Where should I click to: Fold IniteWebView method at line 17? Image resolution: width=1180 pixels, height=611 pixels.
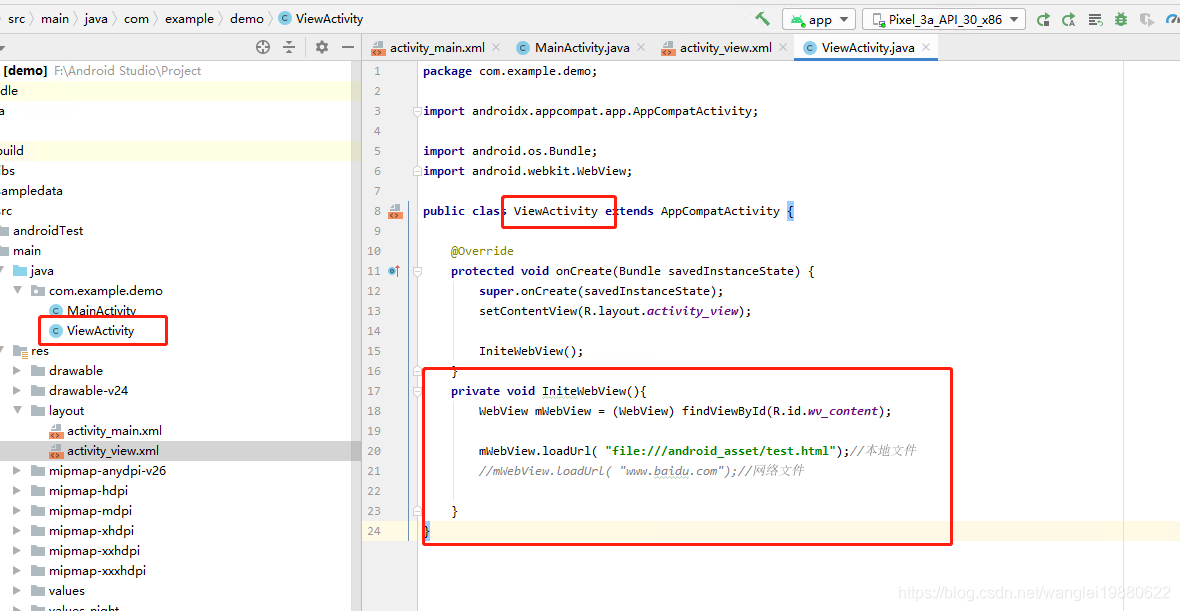point(417,391)
